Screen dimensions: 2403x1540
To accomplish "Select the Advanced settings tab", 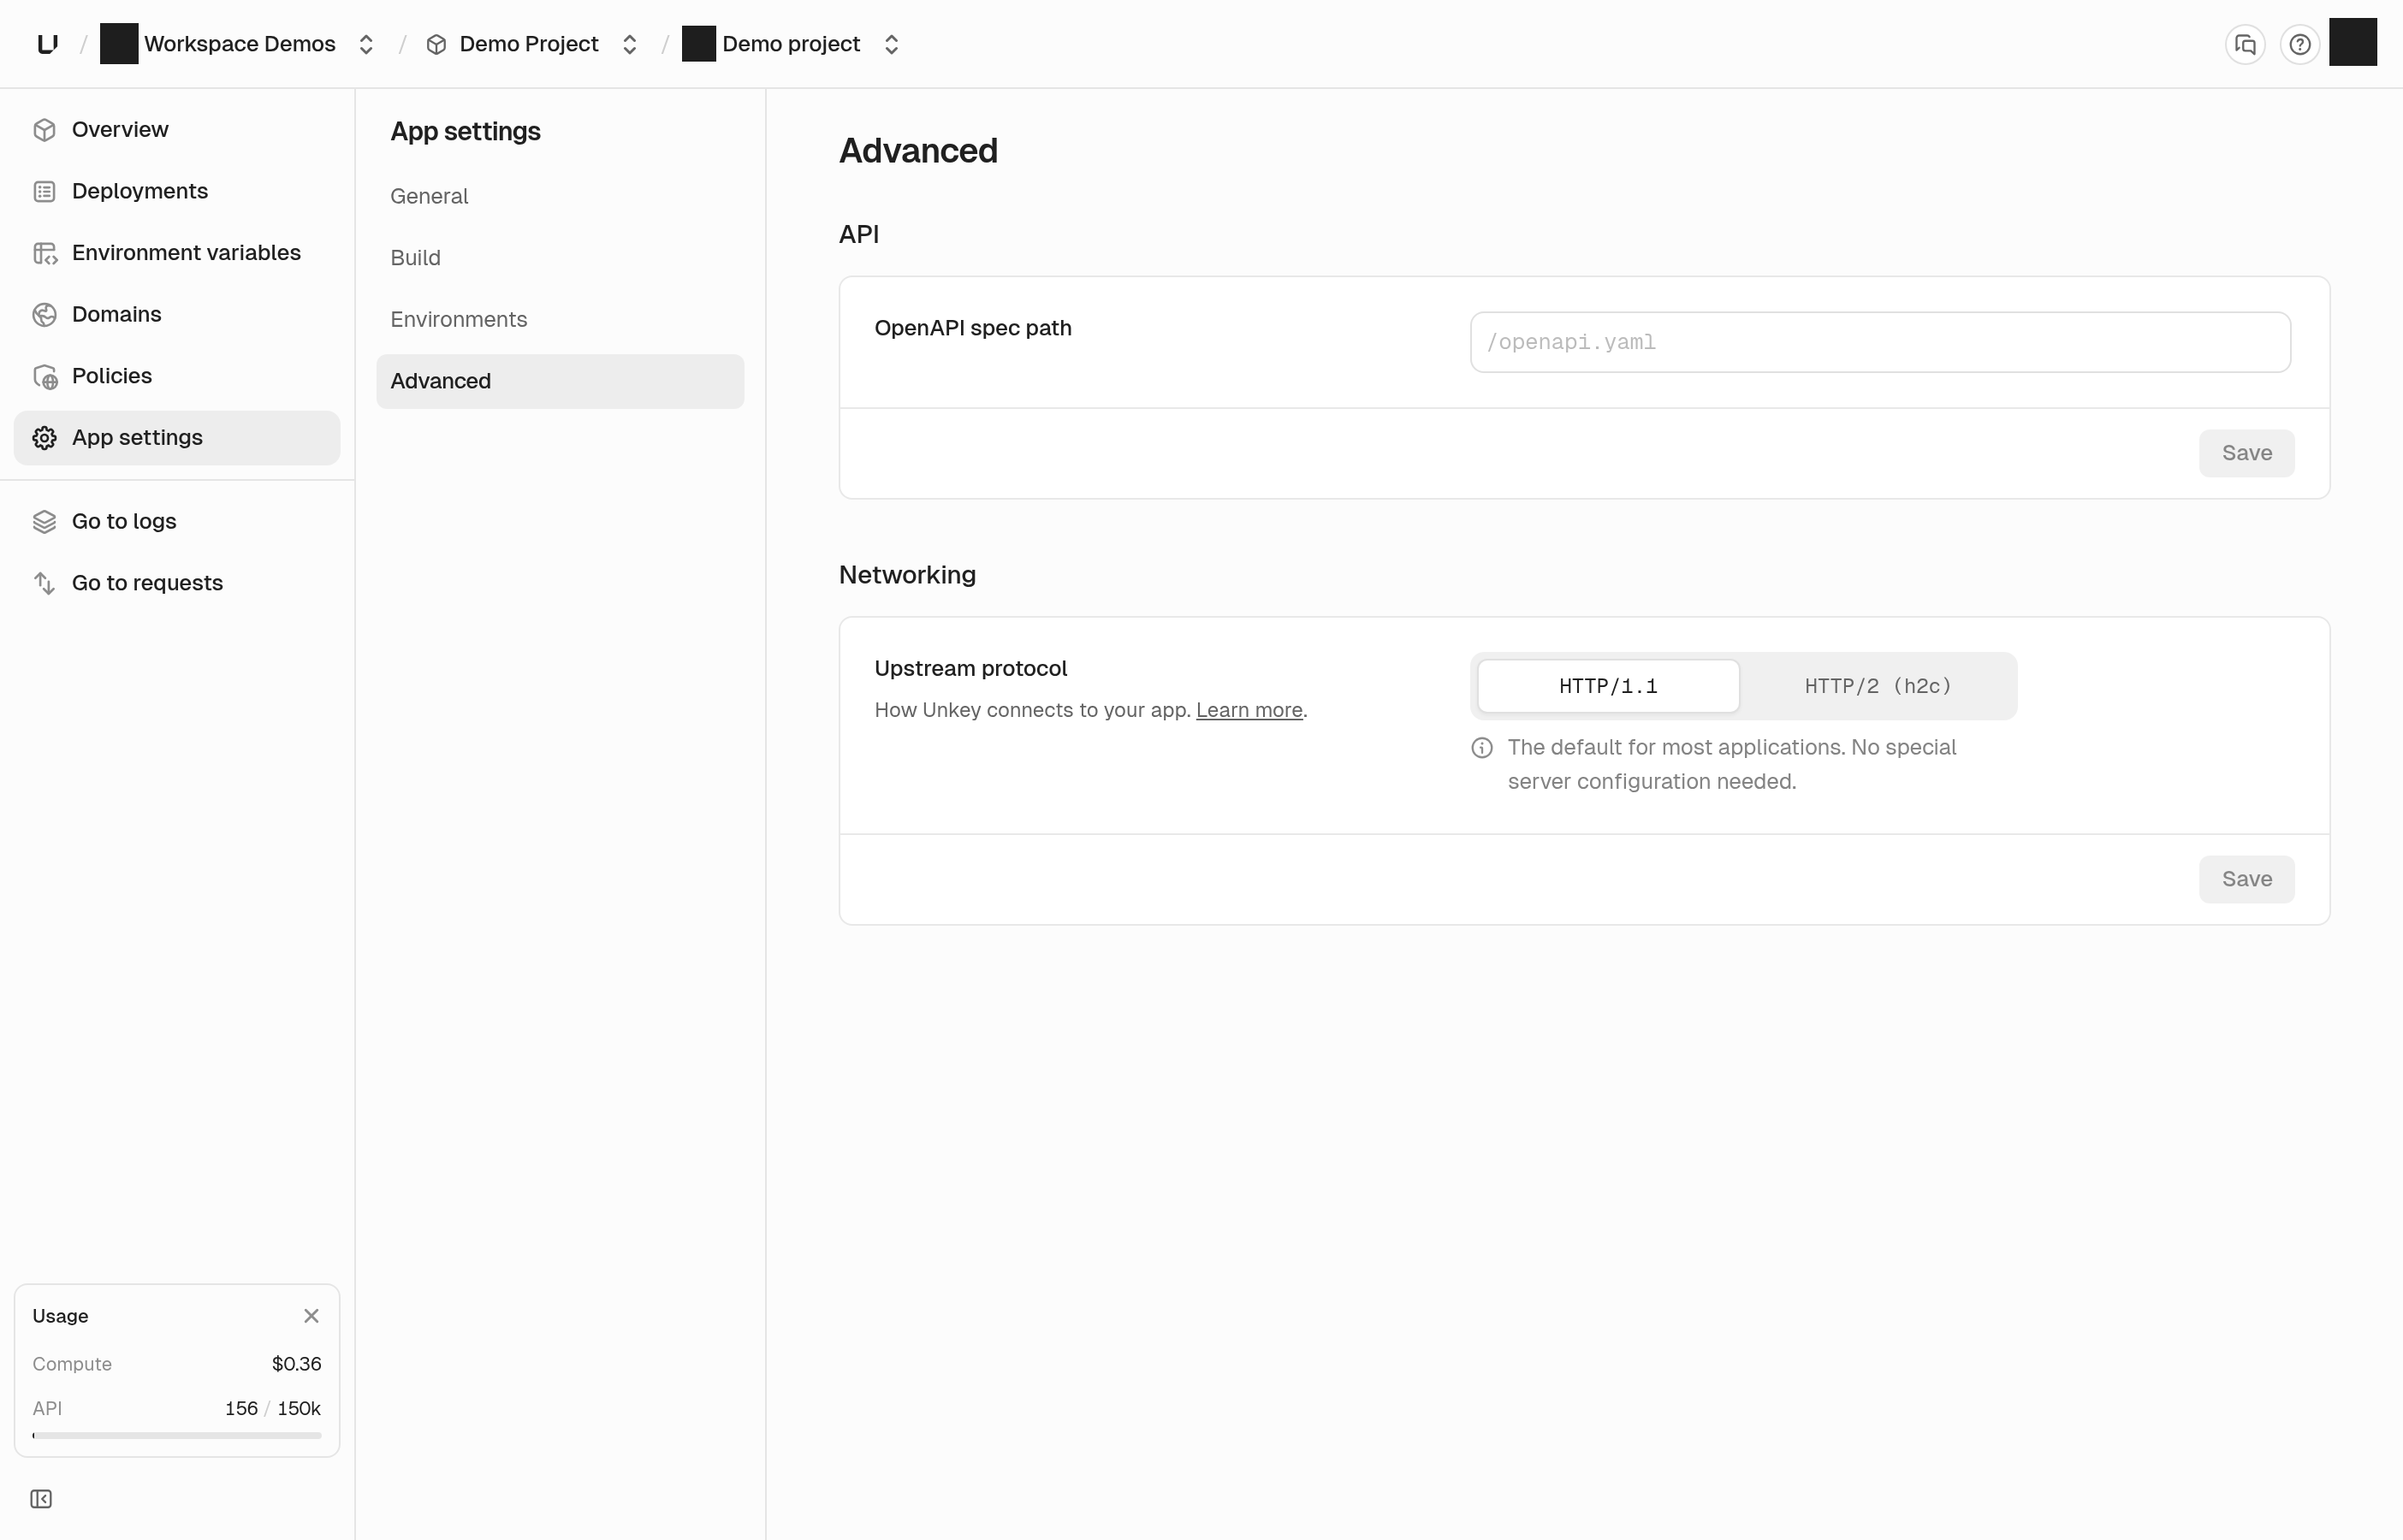I will 560,381.
